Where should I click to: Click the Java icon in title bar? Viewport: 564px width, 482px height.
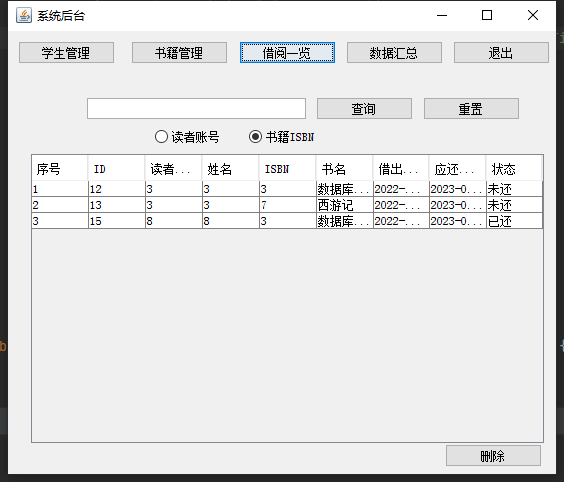(x=24, y=15)
